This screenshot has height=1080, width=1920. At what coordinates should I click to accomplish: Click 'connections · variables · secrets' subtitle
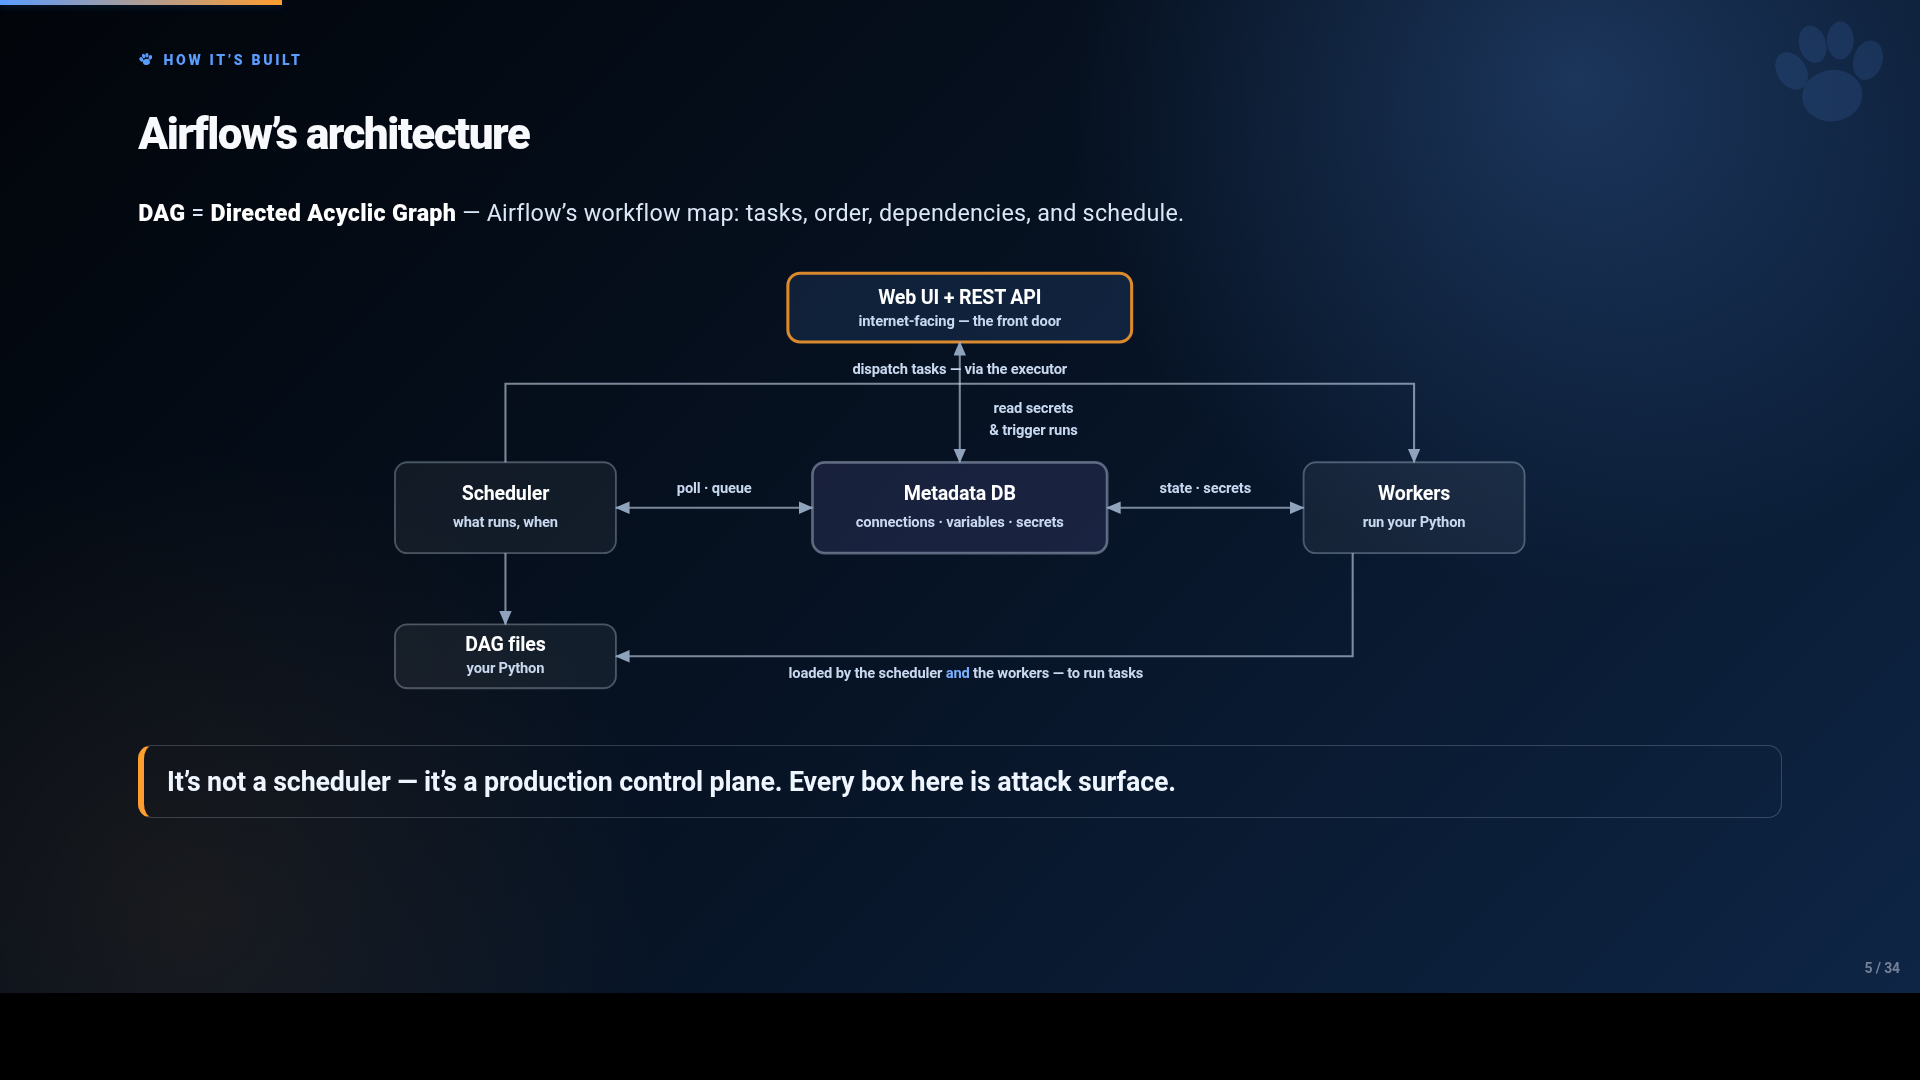click(959, 522)
